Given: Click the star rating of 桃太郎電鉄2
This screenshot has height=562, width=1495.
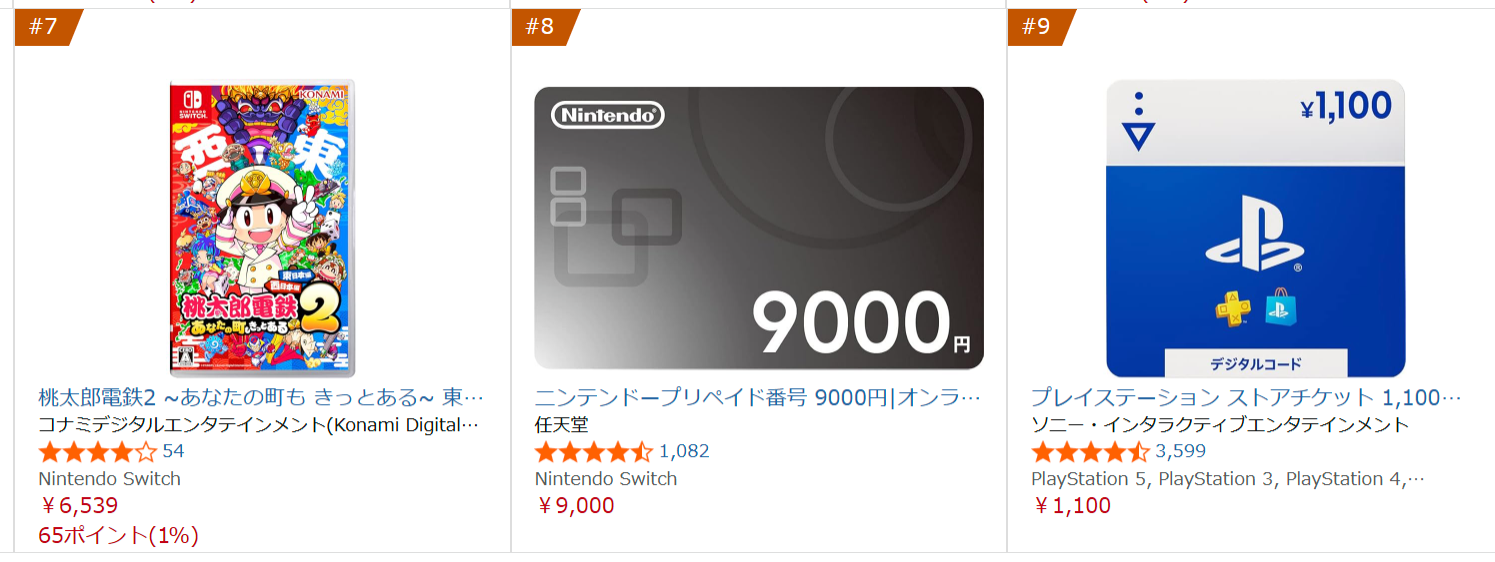Looking at the screenshot, I should pos(97,451).
